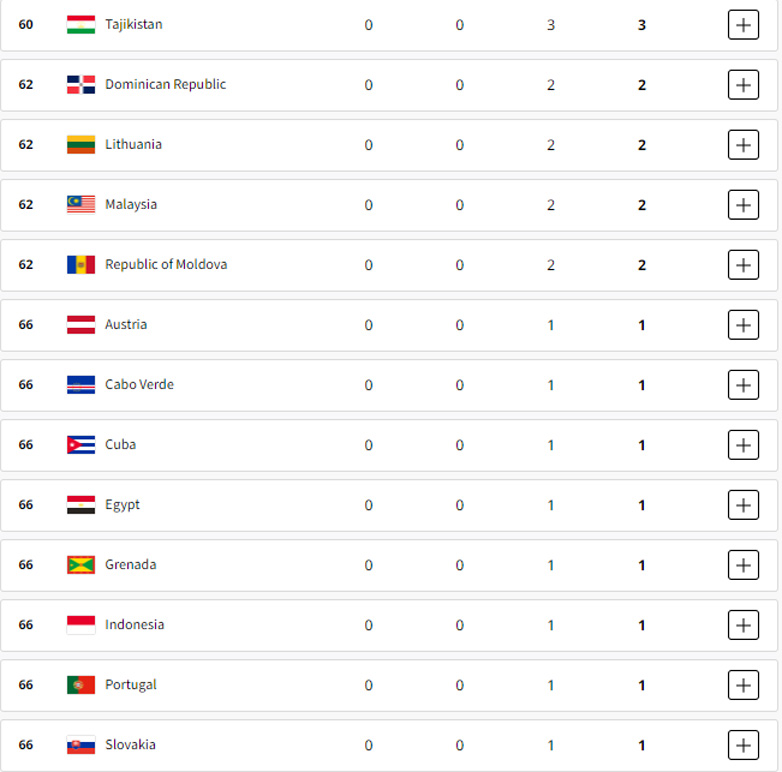Expand the Austria row plus button
The height and width of the screenshot is (772, 782).
pos(743,325)
